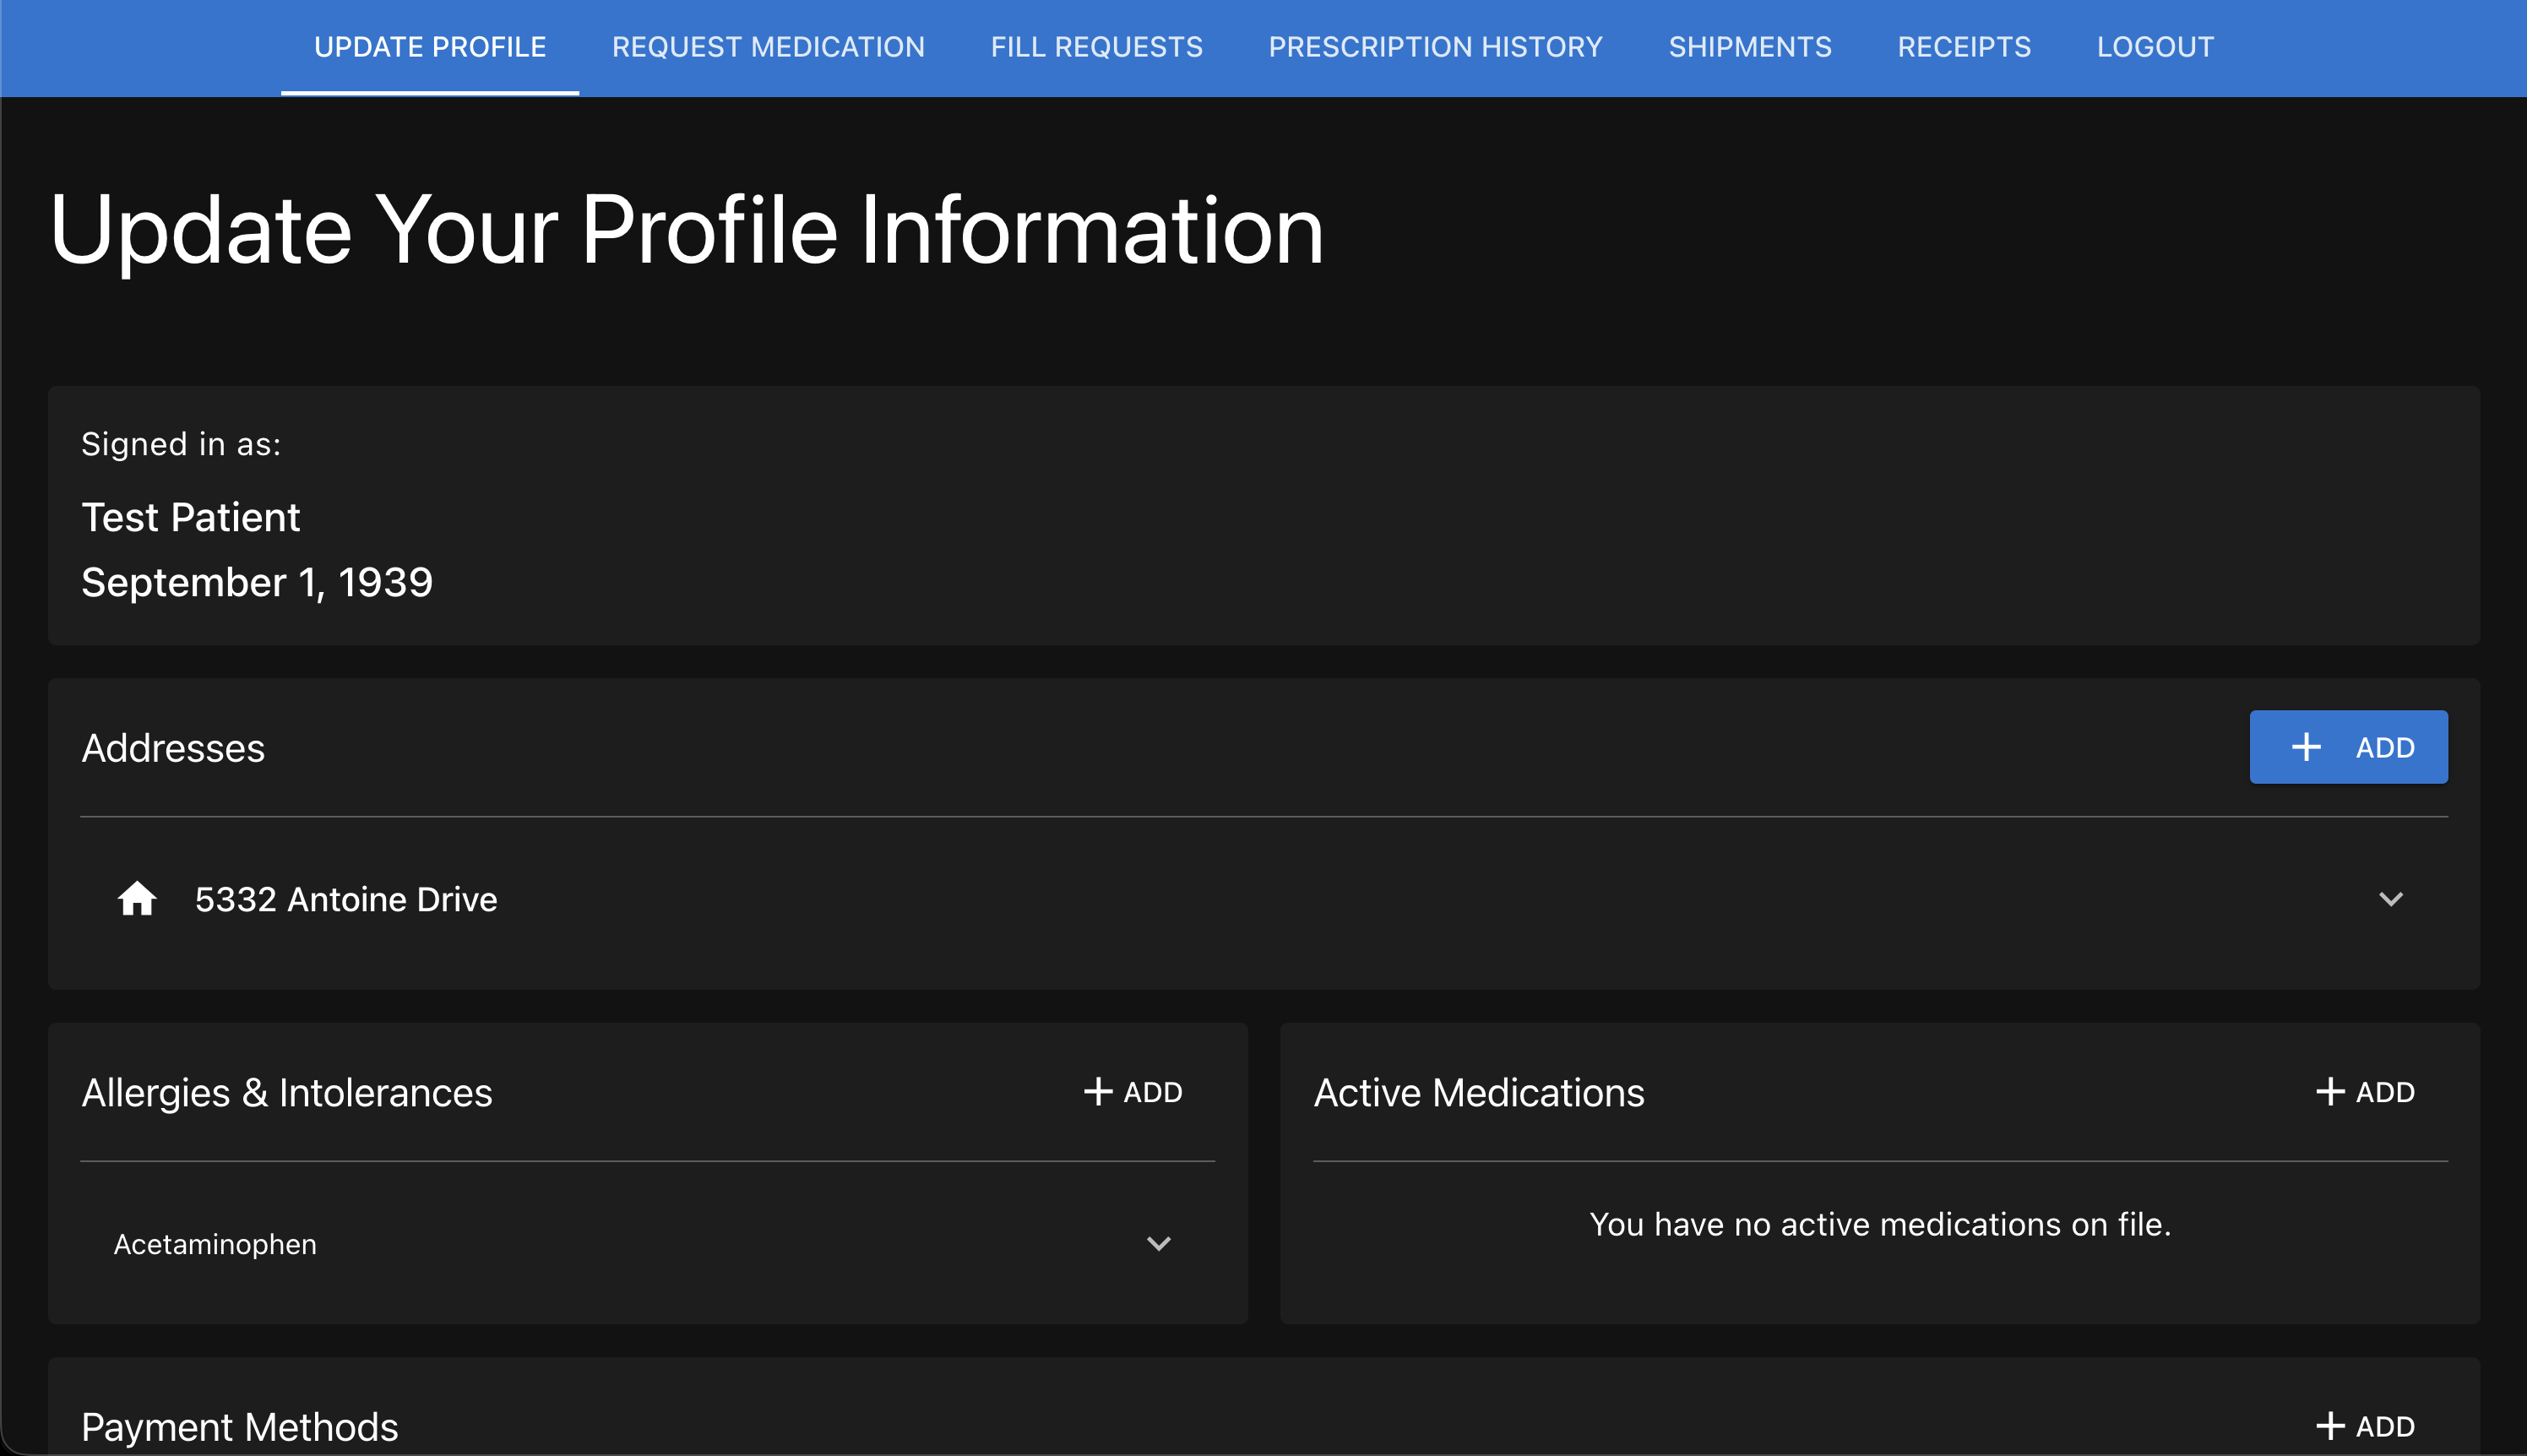Click the Test Patient name
The width and height of the screenshot is (2527, 1456).
pyautogui.click(x=190, y=517)
